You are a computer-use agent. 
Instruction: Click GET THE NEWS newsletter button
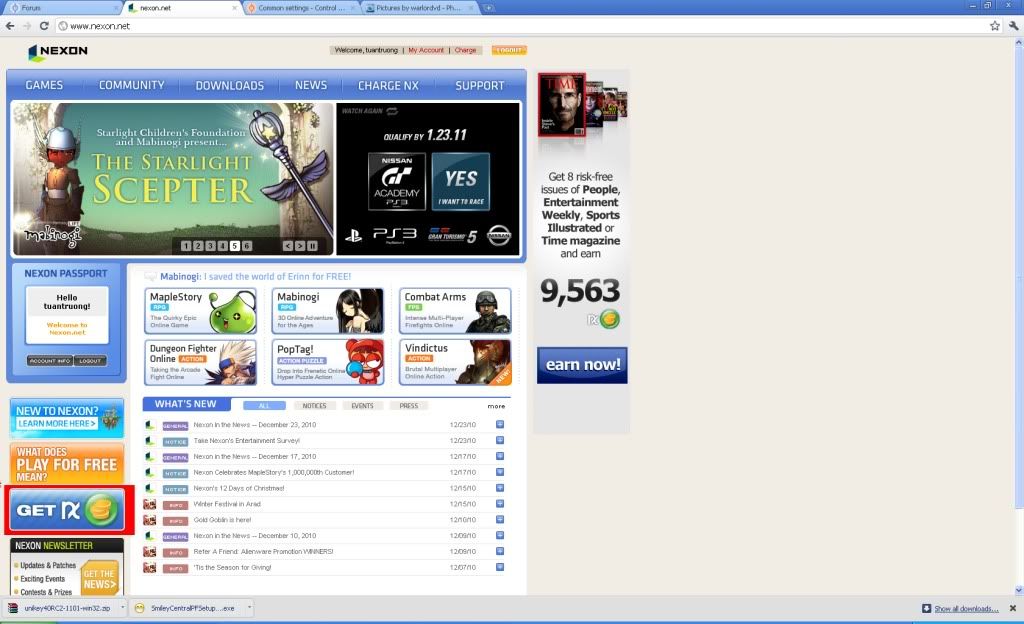point(100,579)
